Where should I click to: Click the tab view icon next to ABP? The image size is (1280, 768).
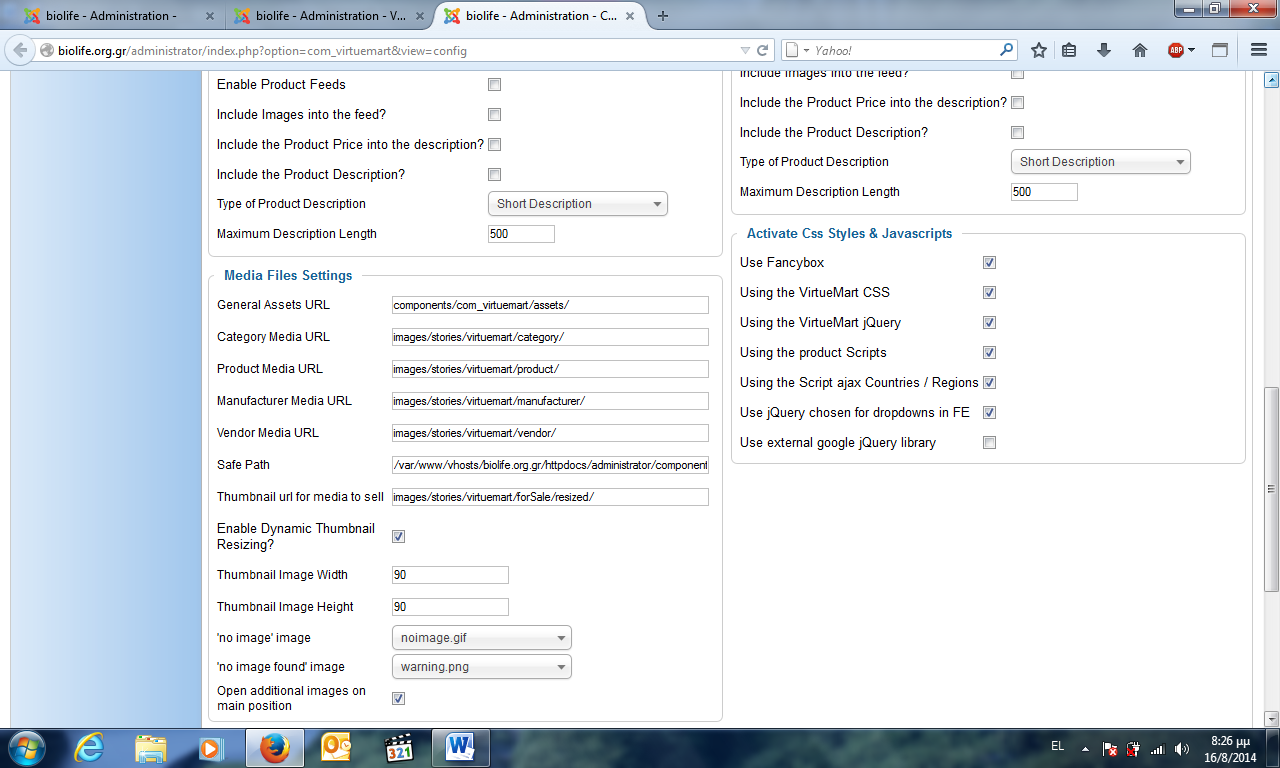tap(1220, 50)
